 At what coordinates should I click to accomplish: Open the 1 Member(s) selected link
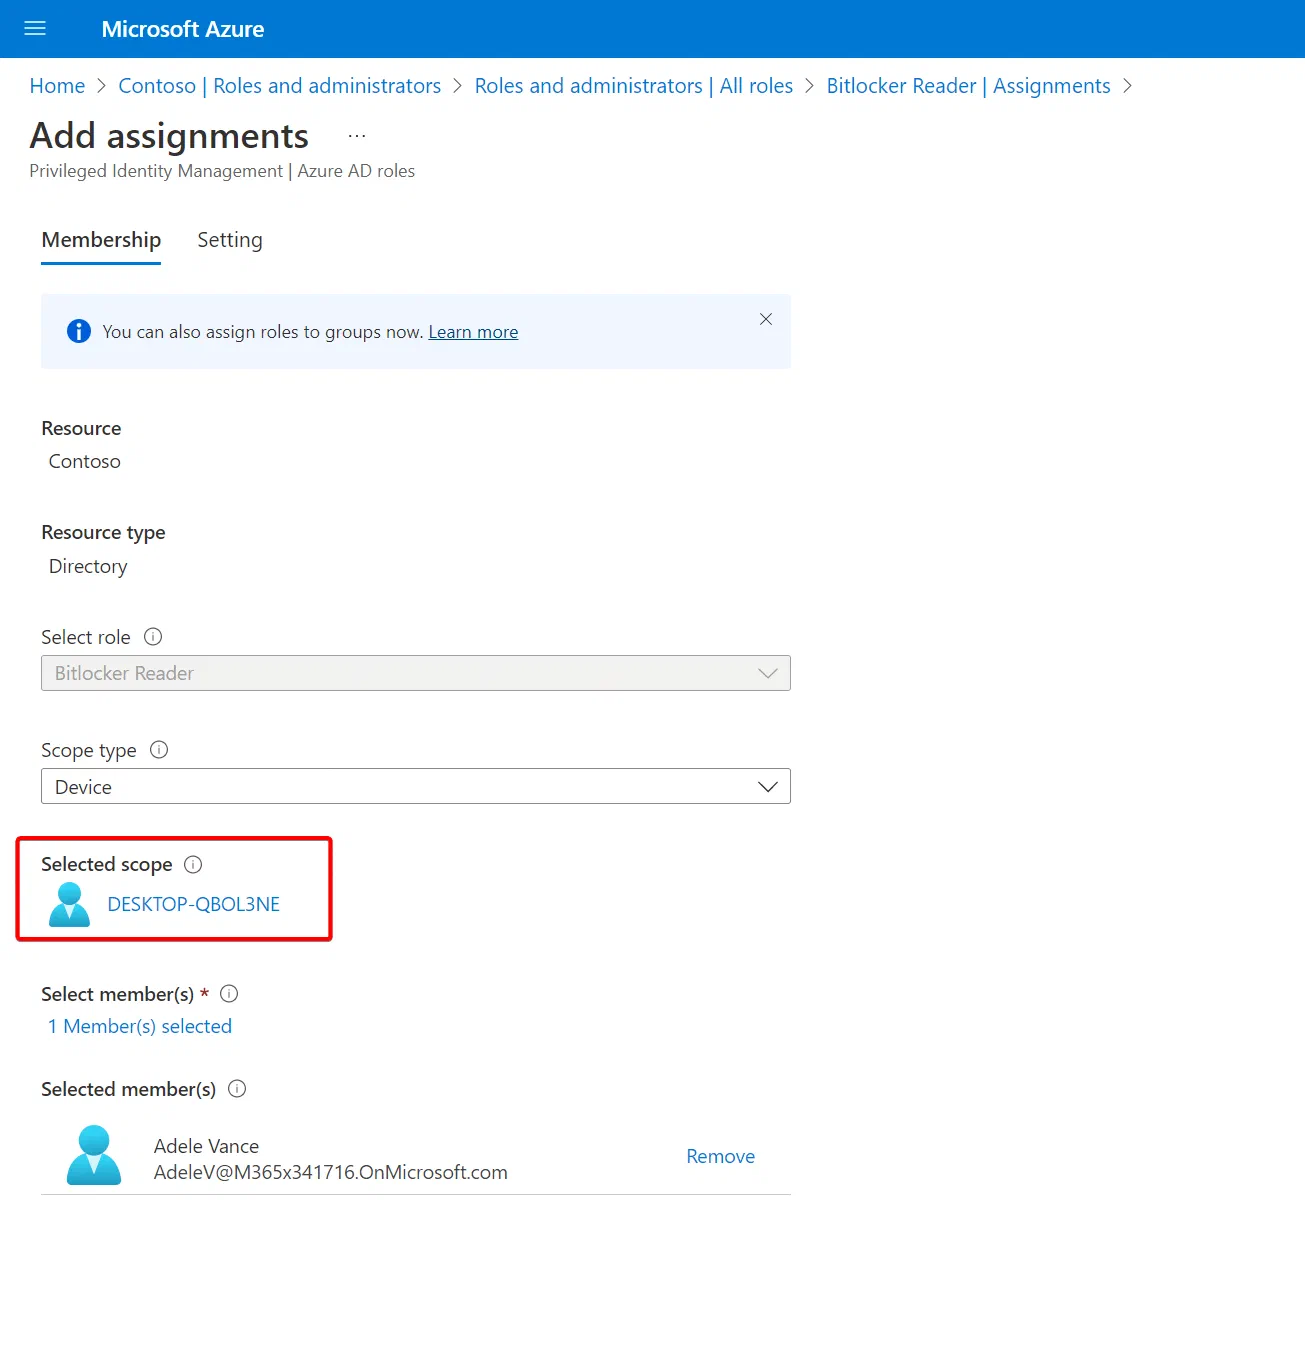pos(140,1027)
